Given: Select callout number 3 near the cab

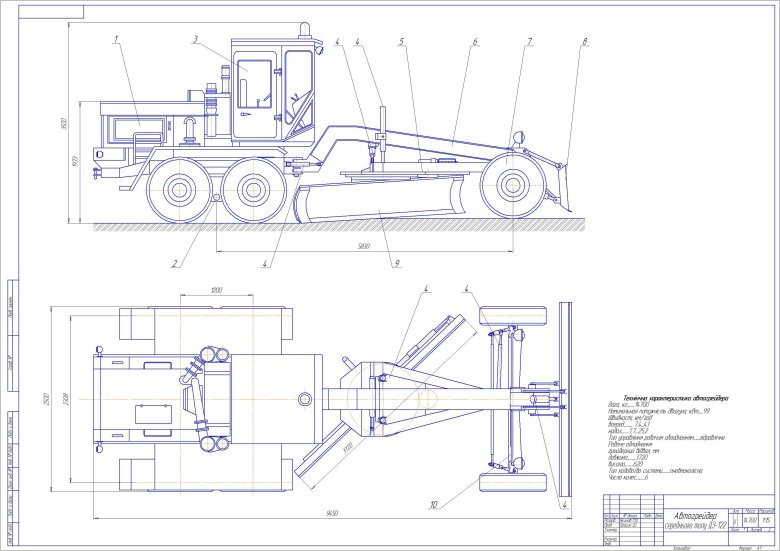Looking at the screenshot, I should pyautogui.click(x=196, y=39).
